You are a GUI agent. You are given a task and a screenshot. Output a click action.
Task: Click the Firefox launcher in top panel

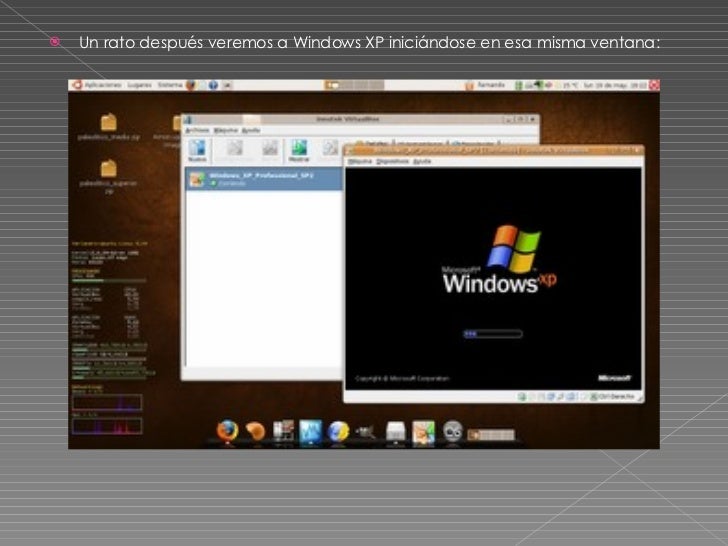[x=191, y=85]
